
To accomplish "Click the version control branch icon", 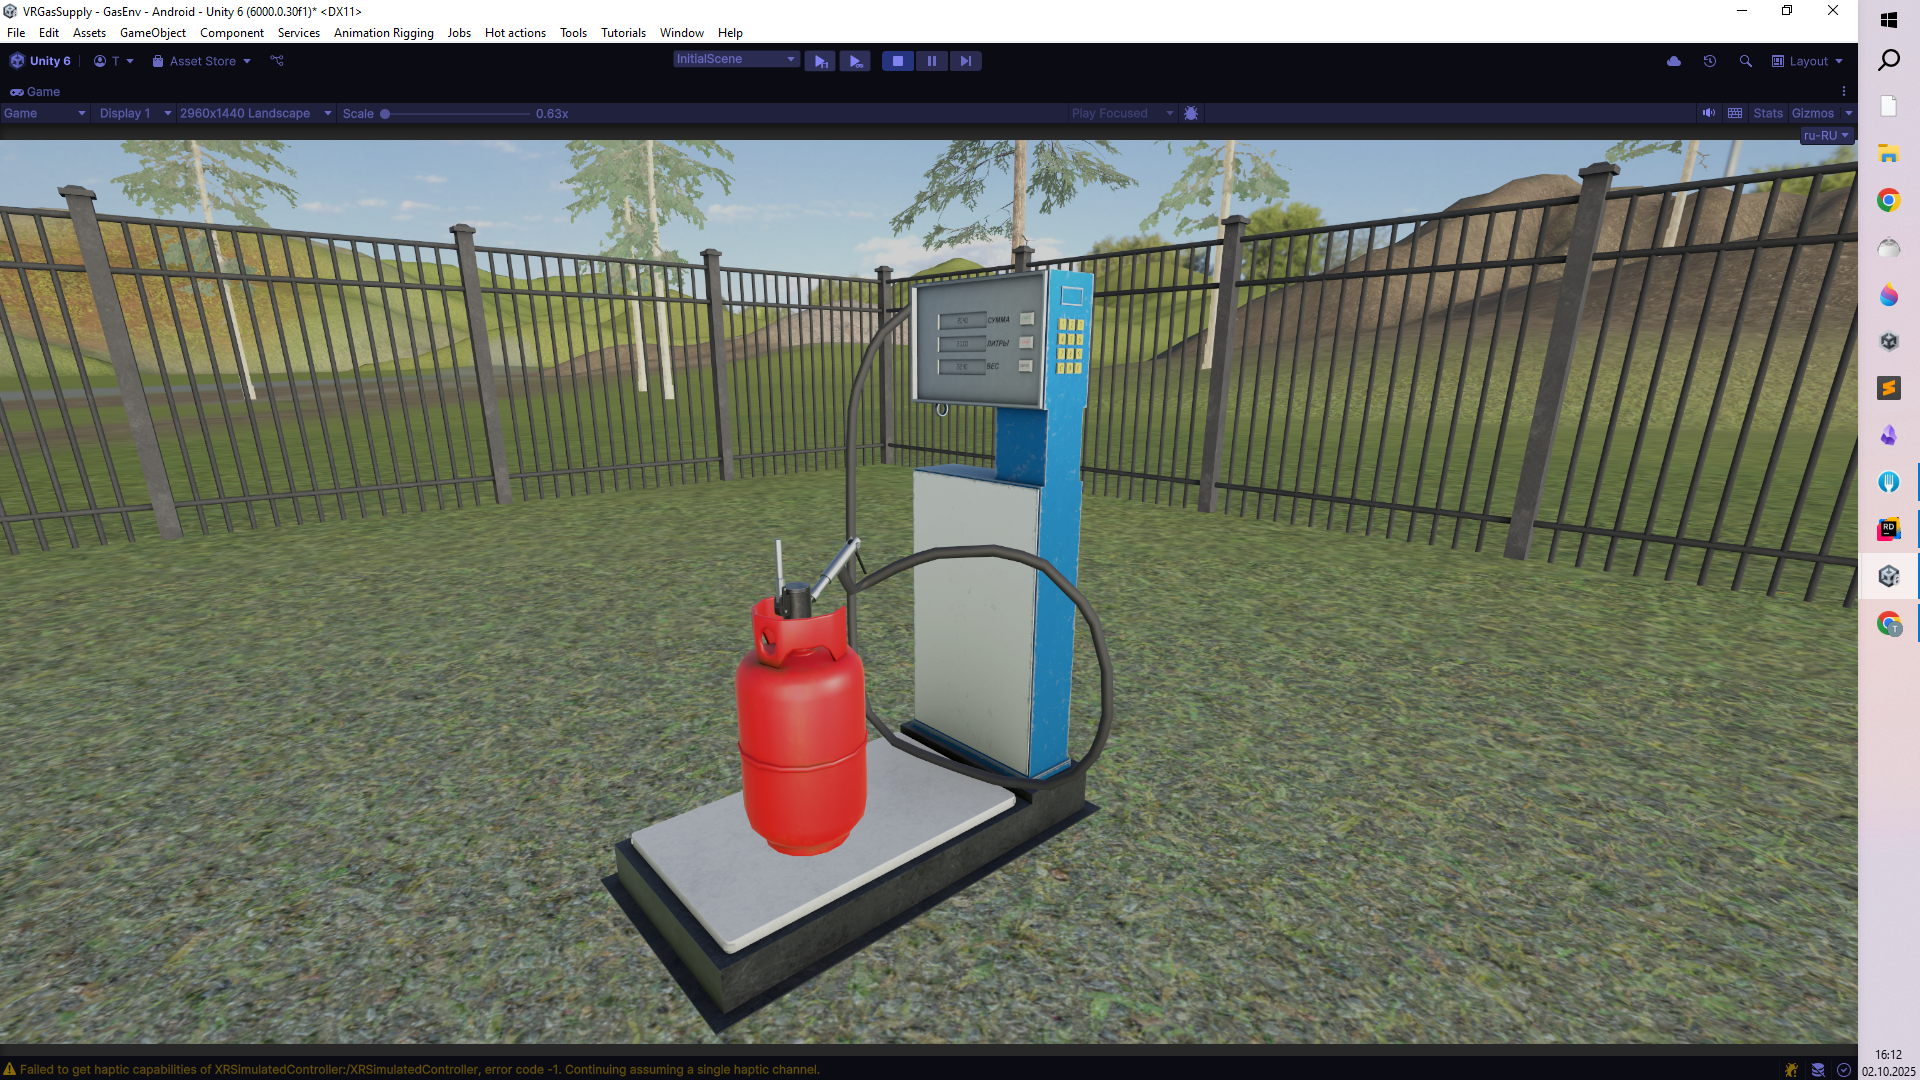I will pos(277,61).
